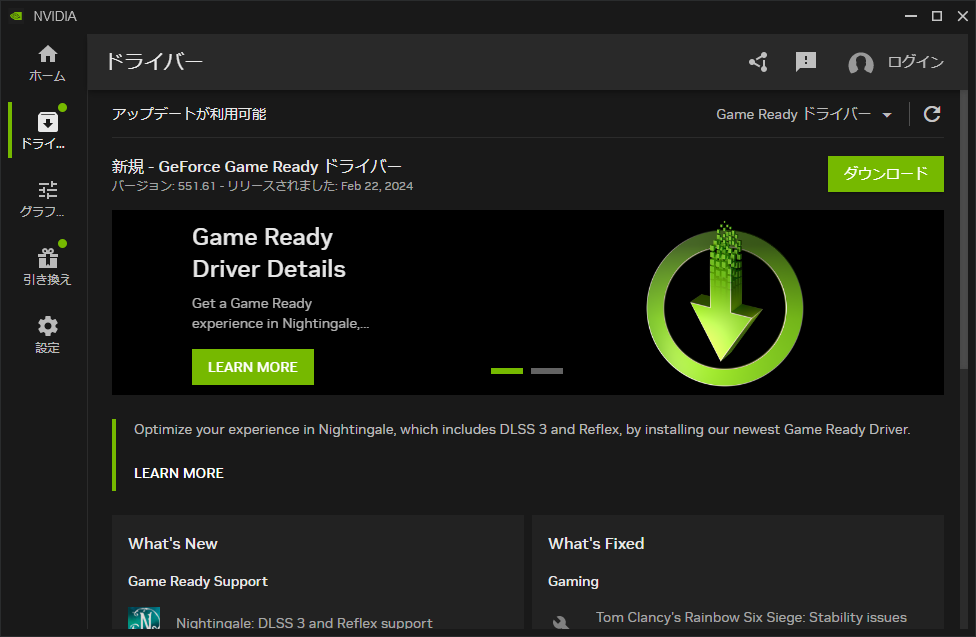Click the Rainbow Six Siege thumbnail under What's Fixed
The image size is (976, 637).
coord(563,620)
